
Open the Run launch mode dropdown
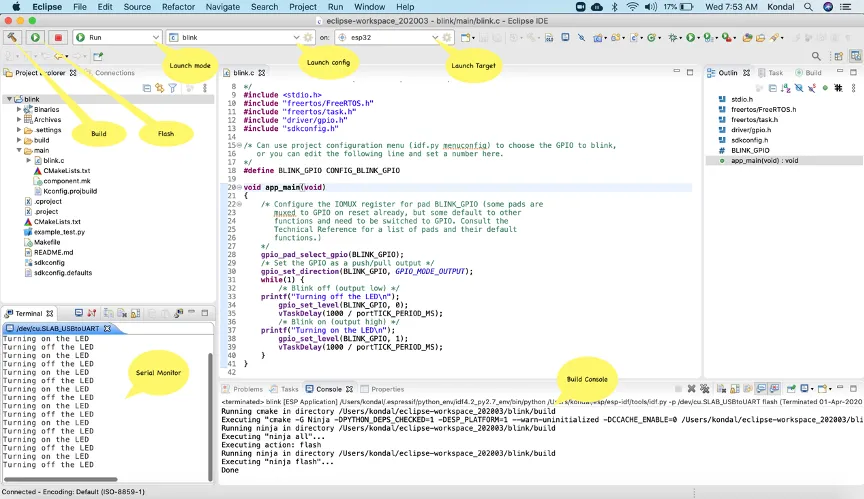156,37
